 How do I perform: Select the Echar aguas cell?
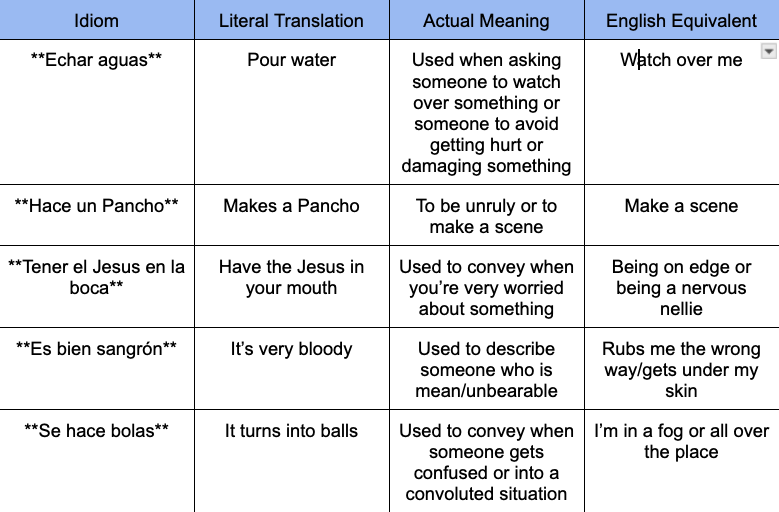pos(96,112)
